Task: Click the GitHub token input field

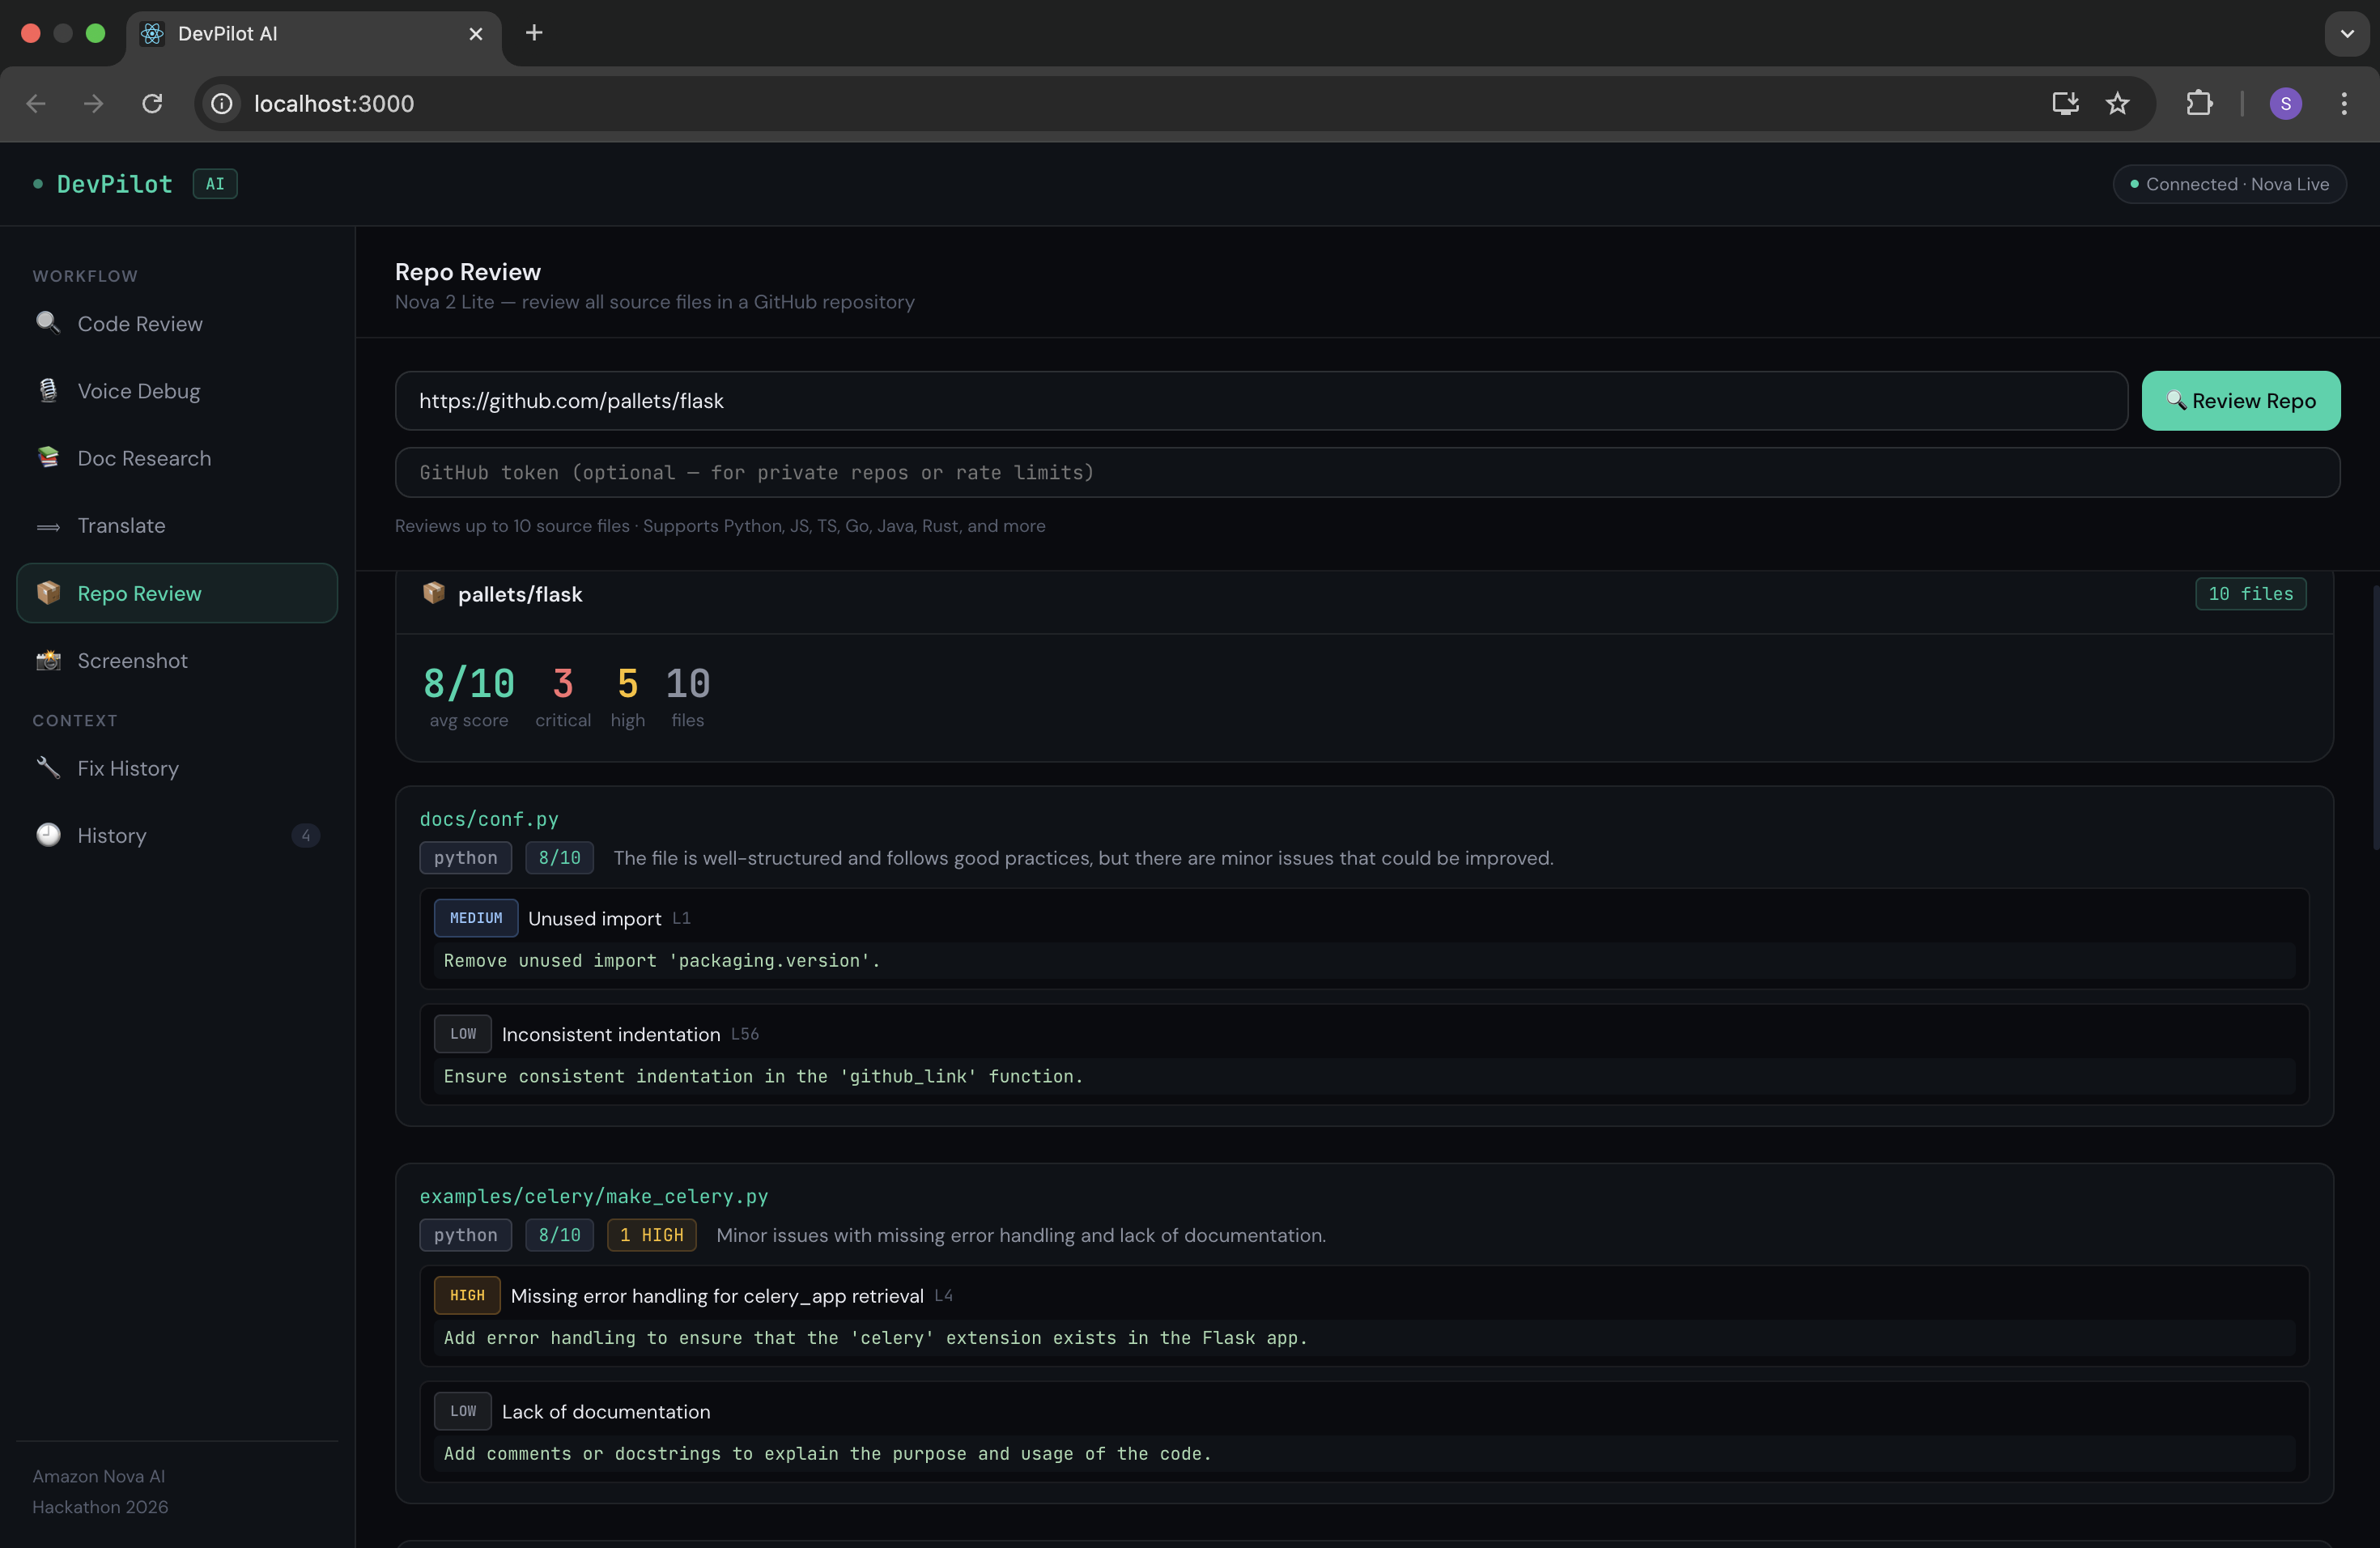Action: [x=1366, y=472]
